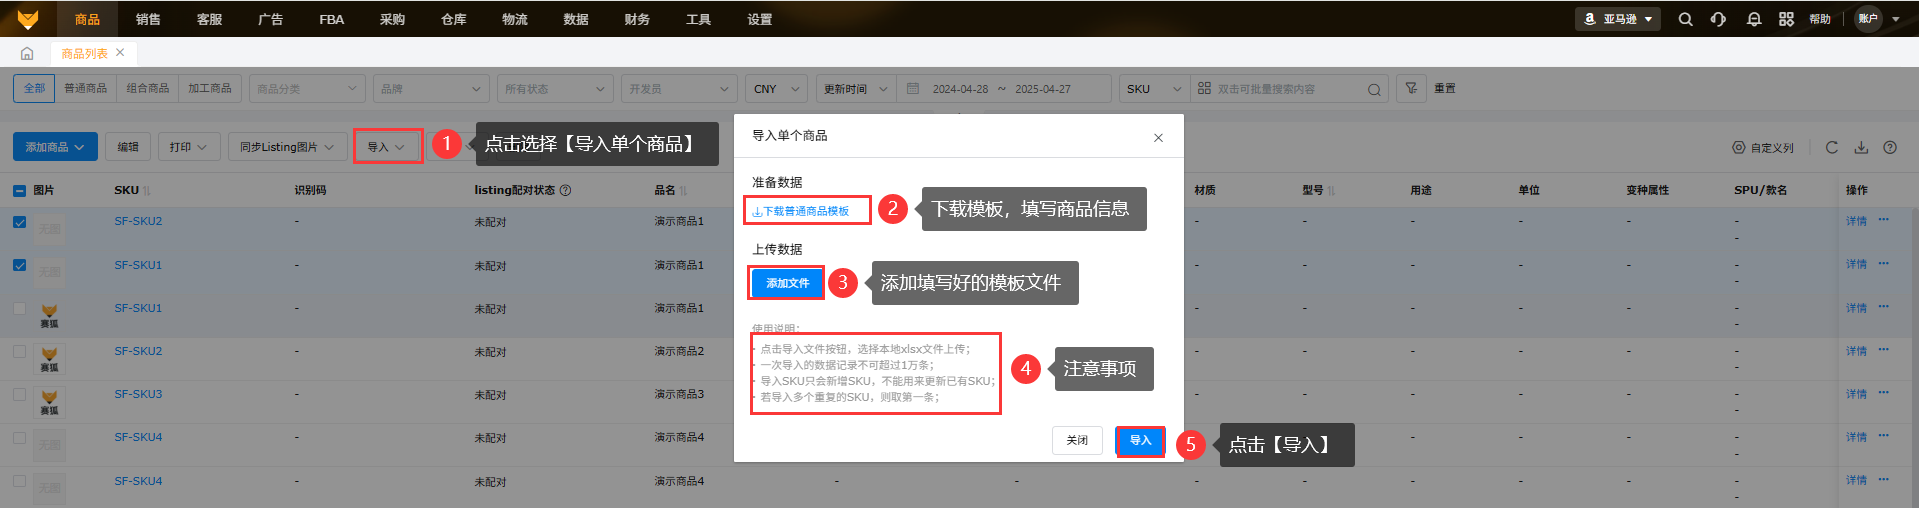Screen dimensions: 1919x508
Task: Click the filter funnel icon
Action: click(1410, 88)
